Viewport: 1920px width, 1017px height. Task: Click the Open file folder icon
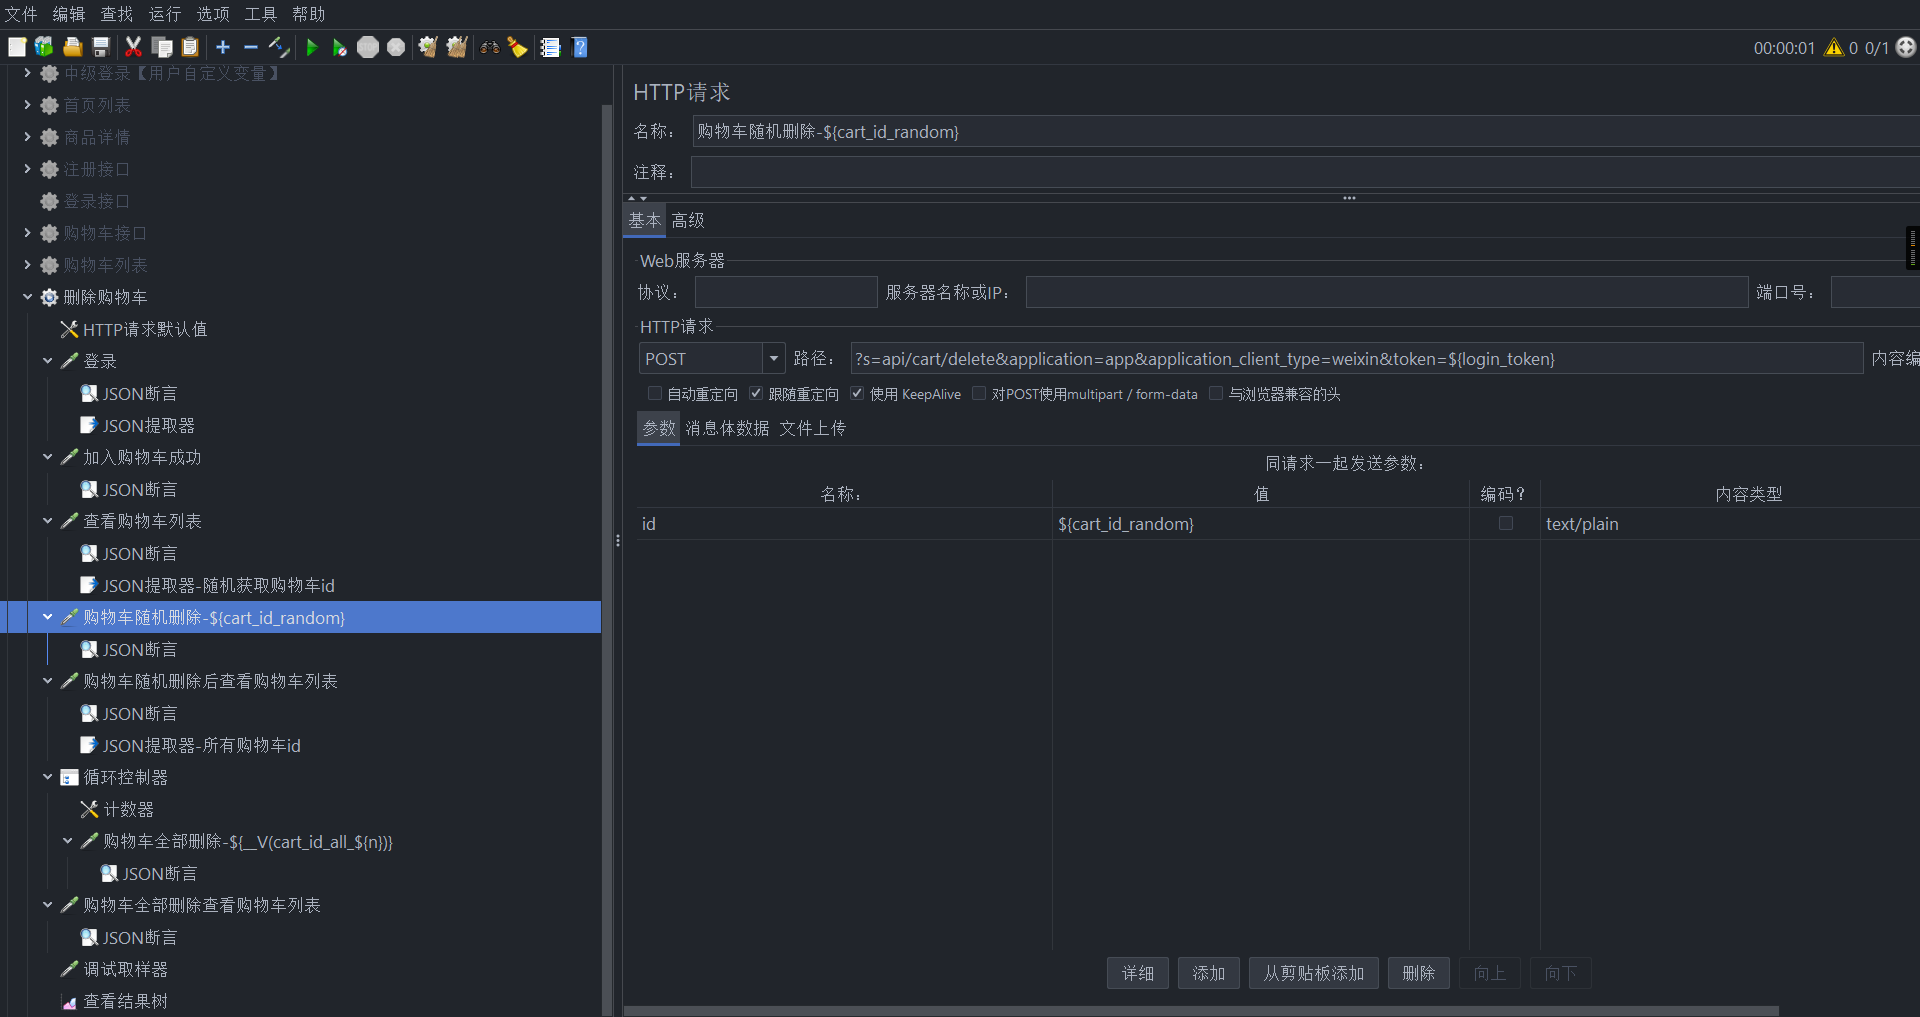pyautogui.click(x=72, y=47)
